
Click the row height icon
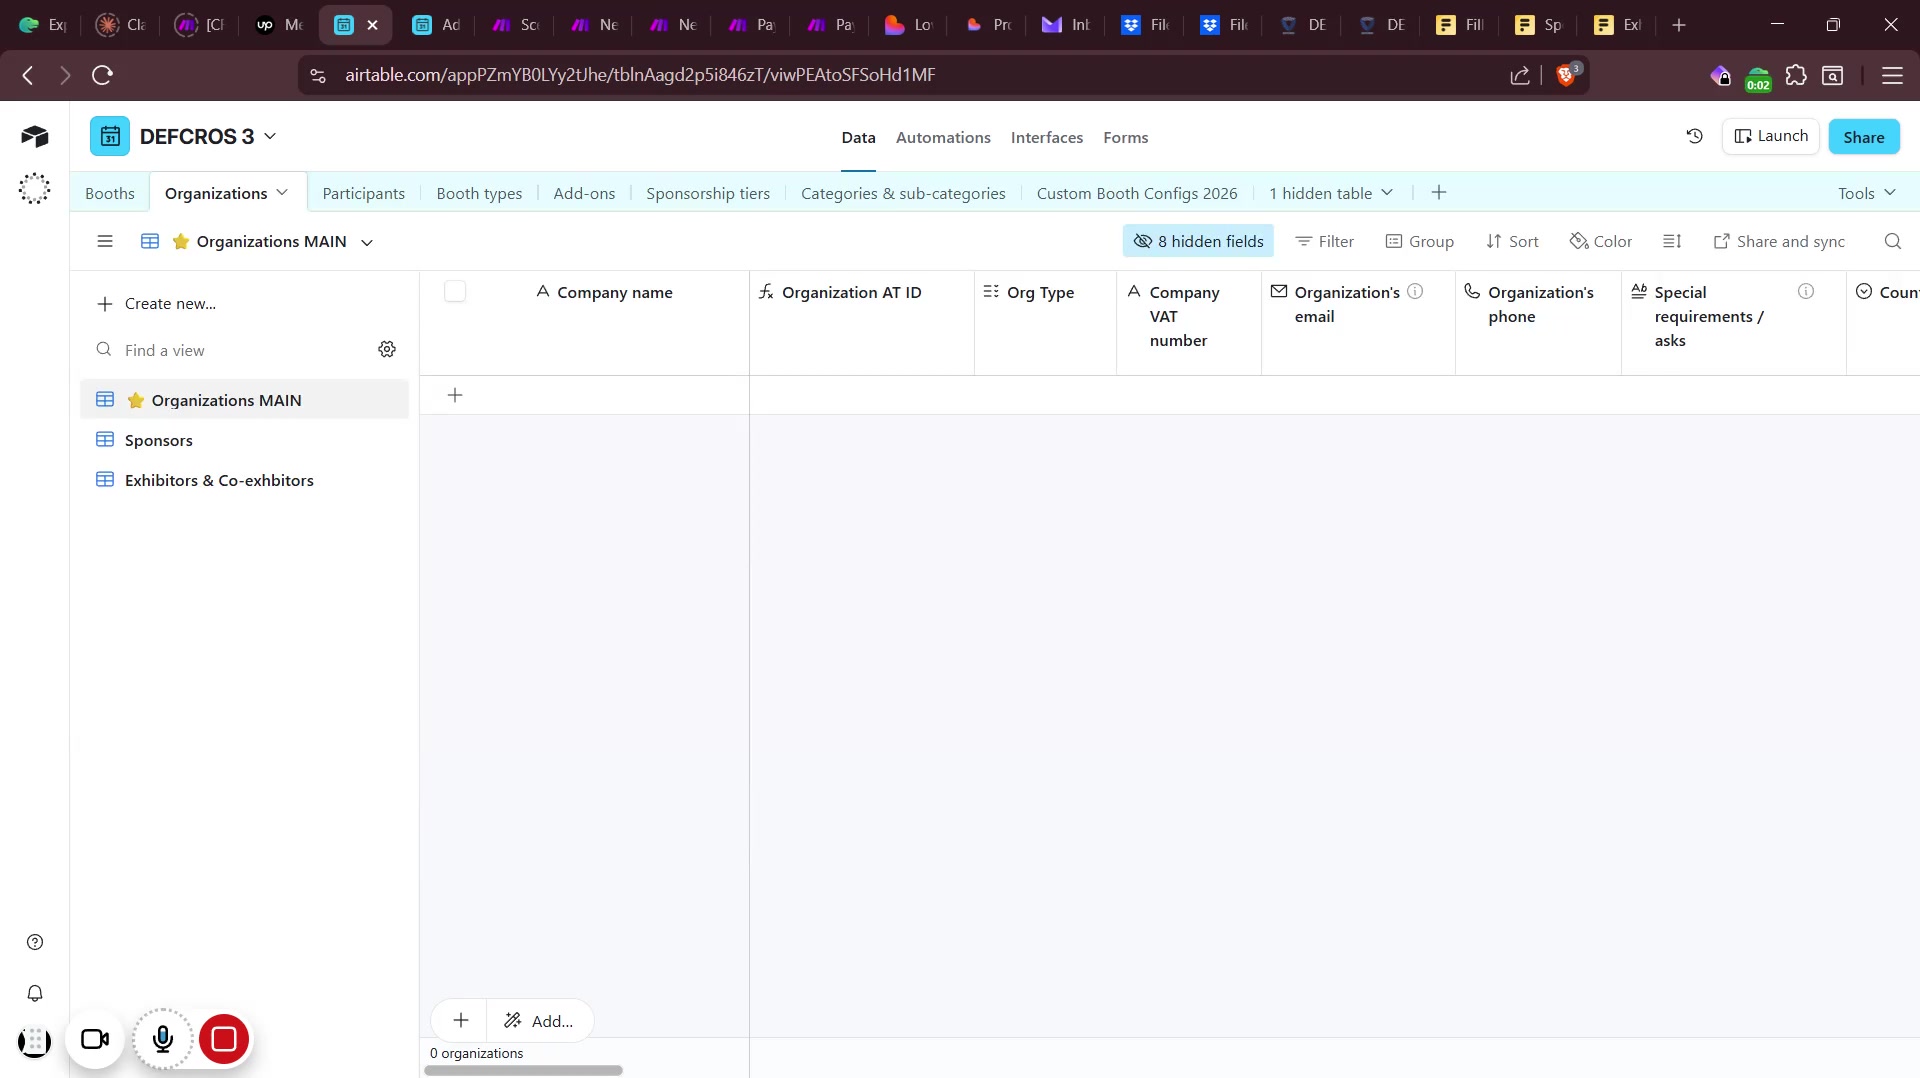click(1672, 241)
